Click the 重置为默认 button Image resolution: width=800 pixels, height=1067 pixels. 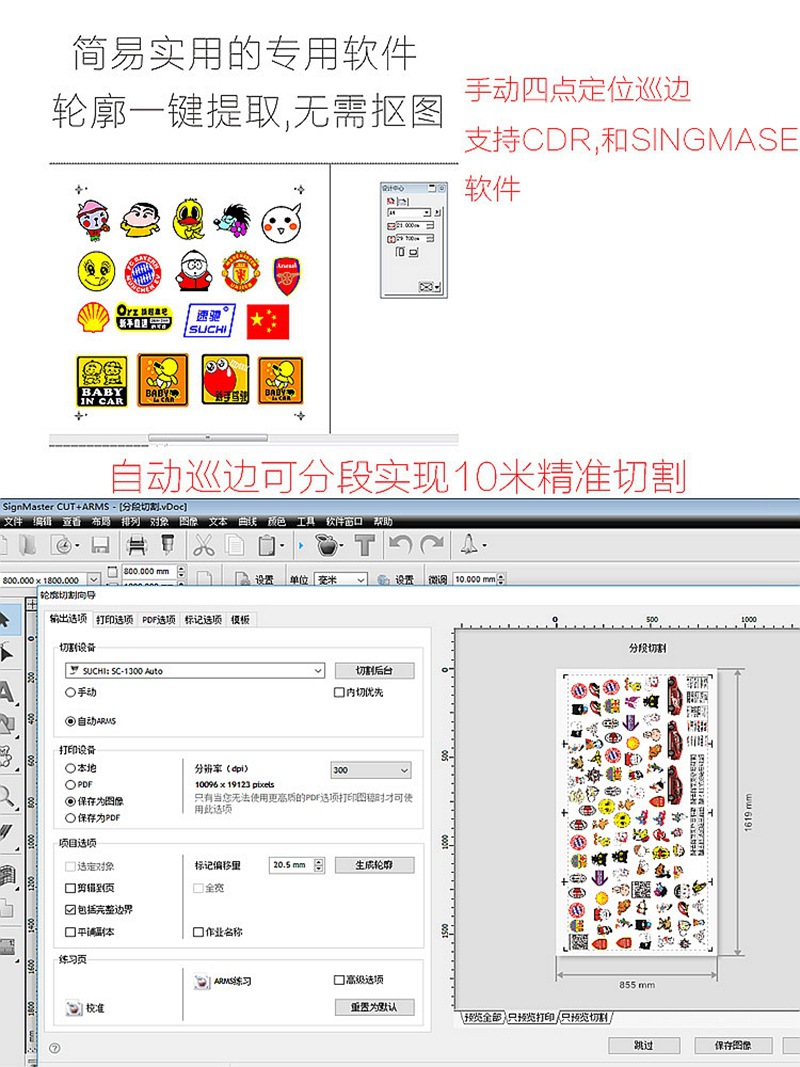[374, 1007]
